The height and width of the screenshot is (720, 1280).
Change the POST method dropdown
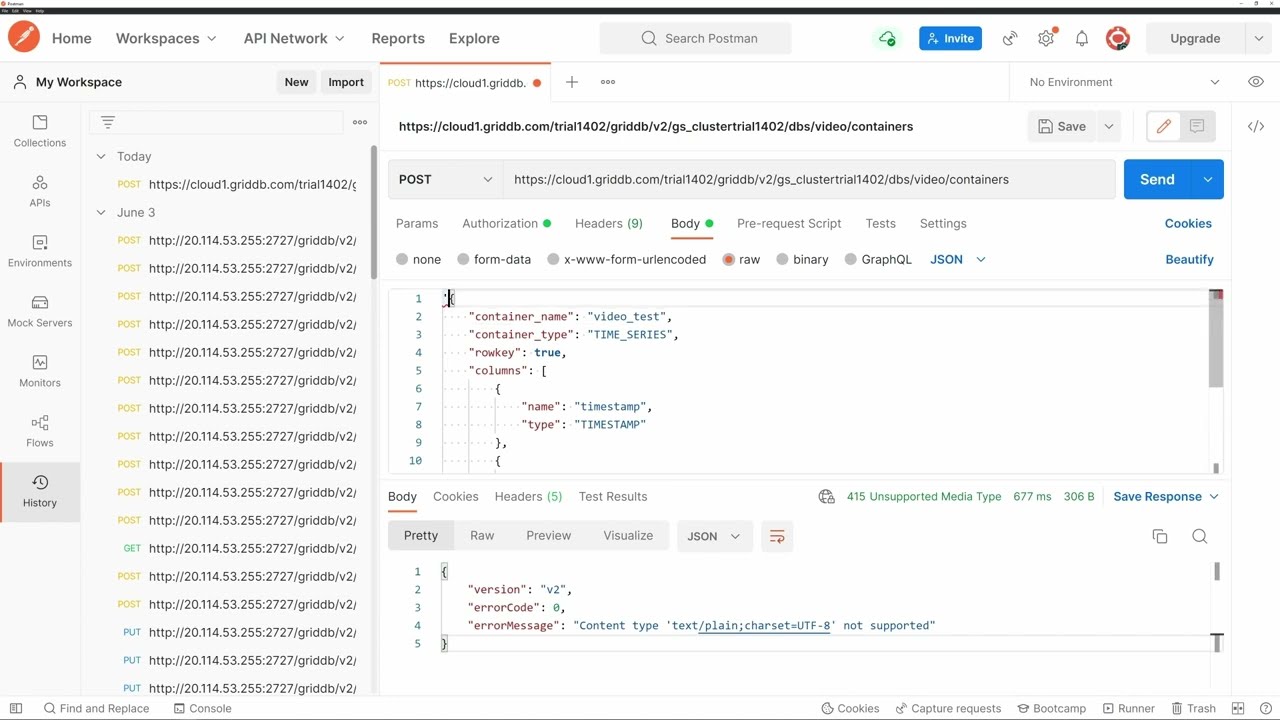445,179
